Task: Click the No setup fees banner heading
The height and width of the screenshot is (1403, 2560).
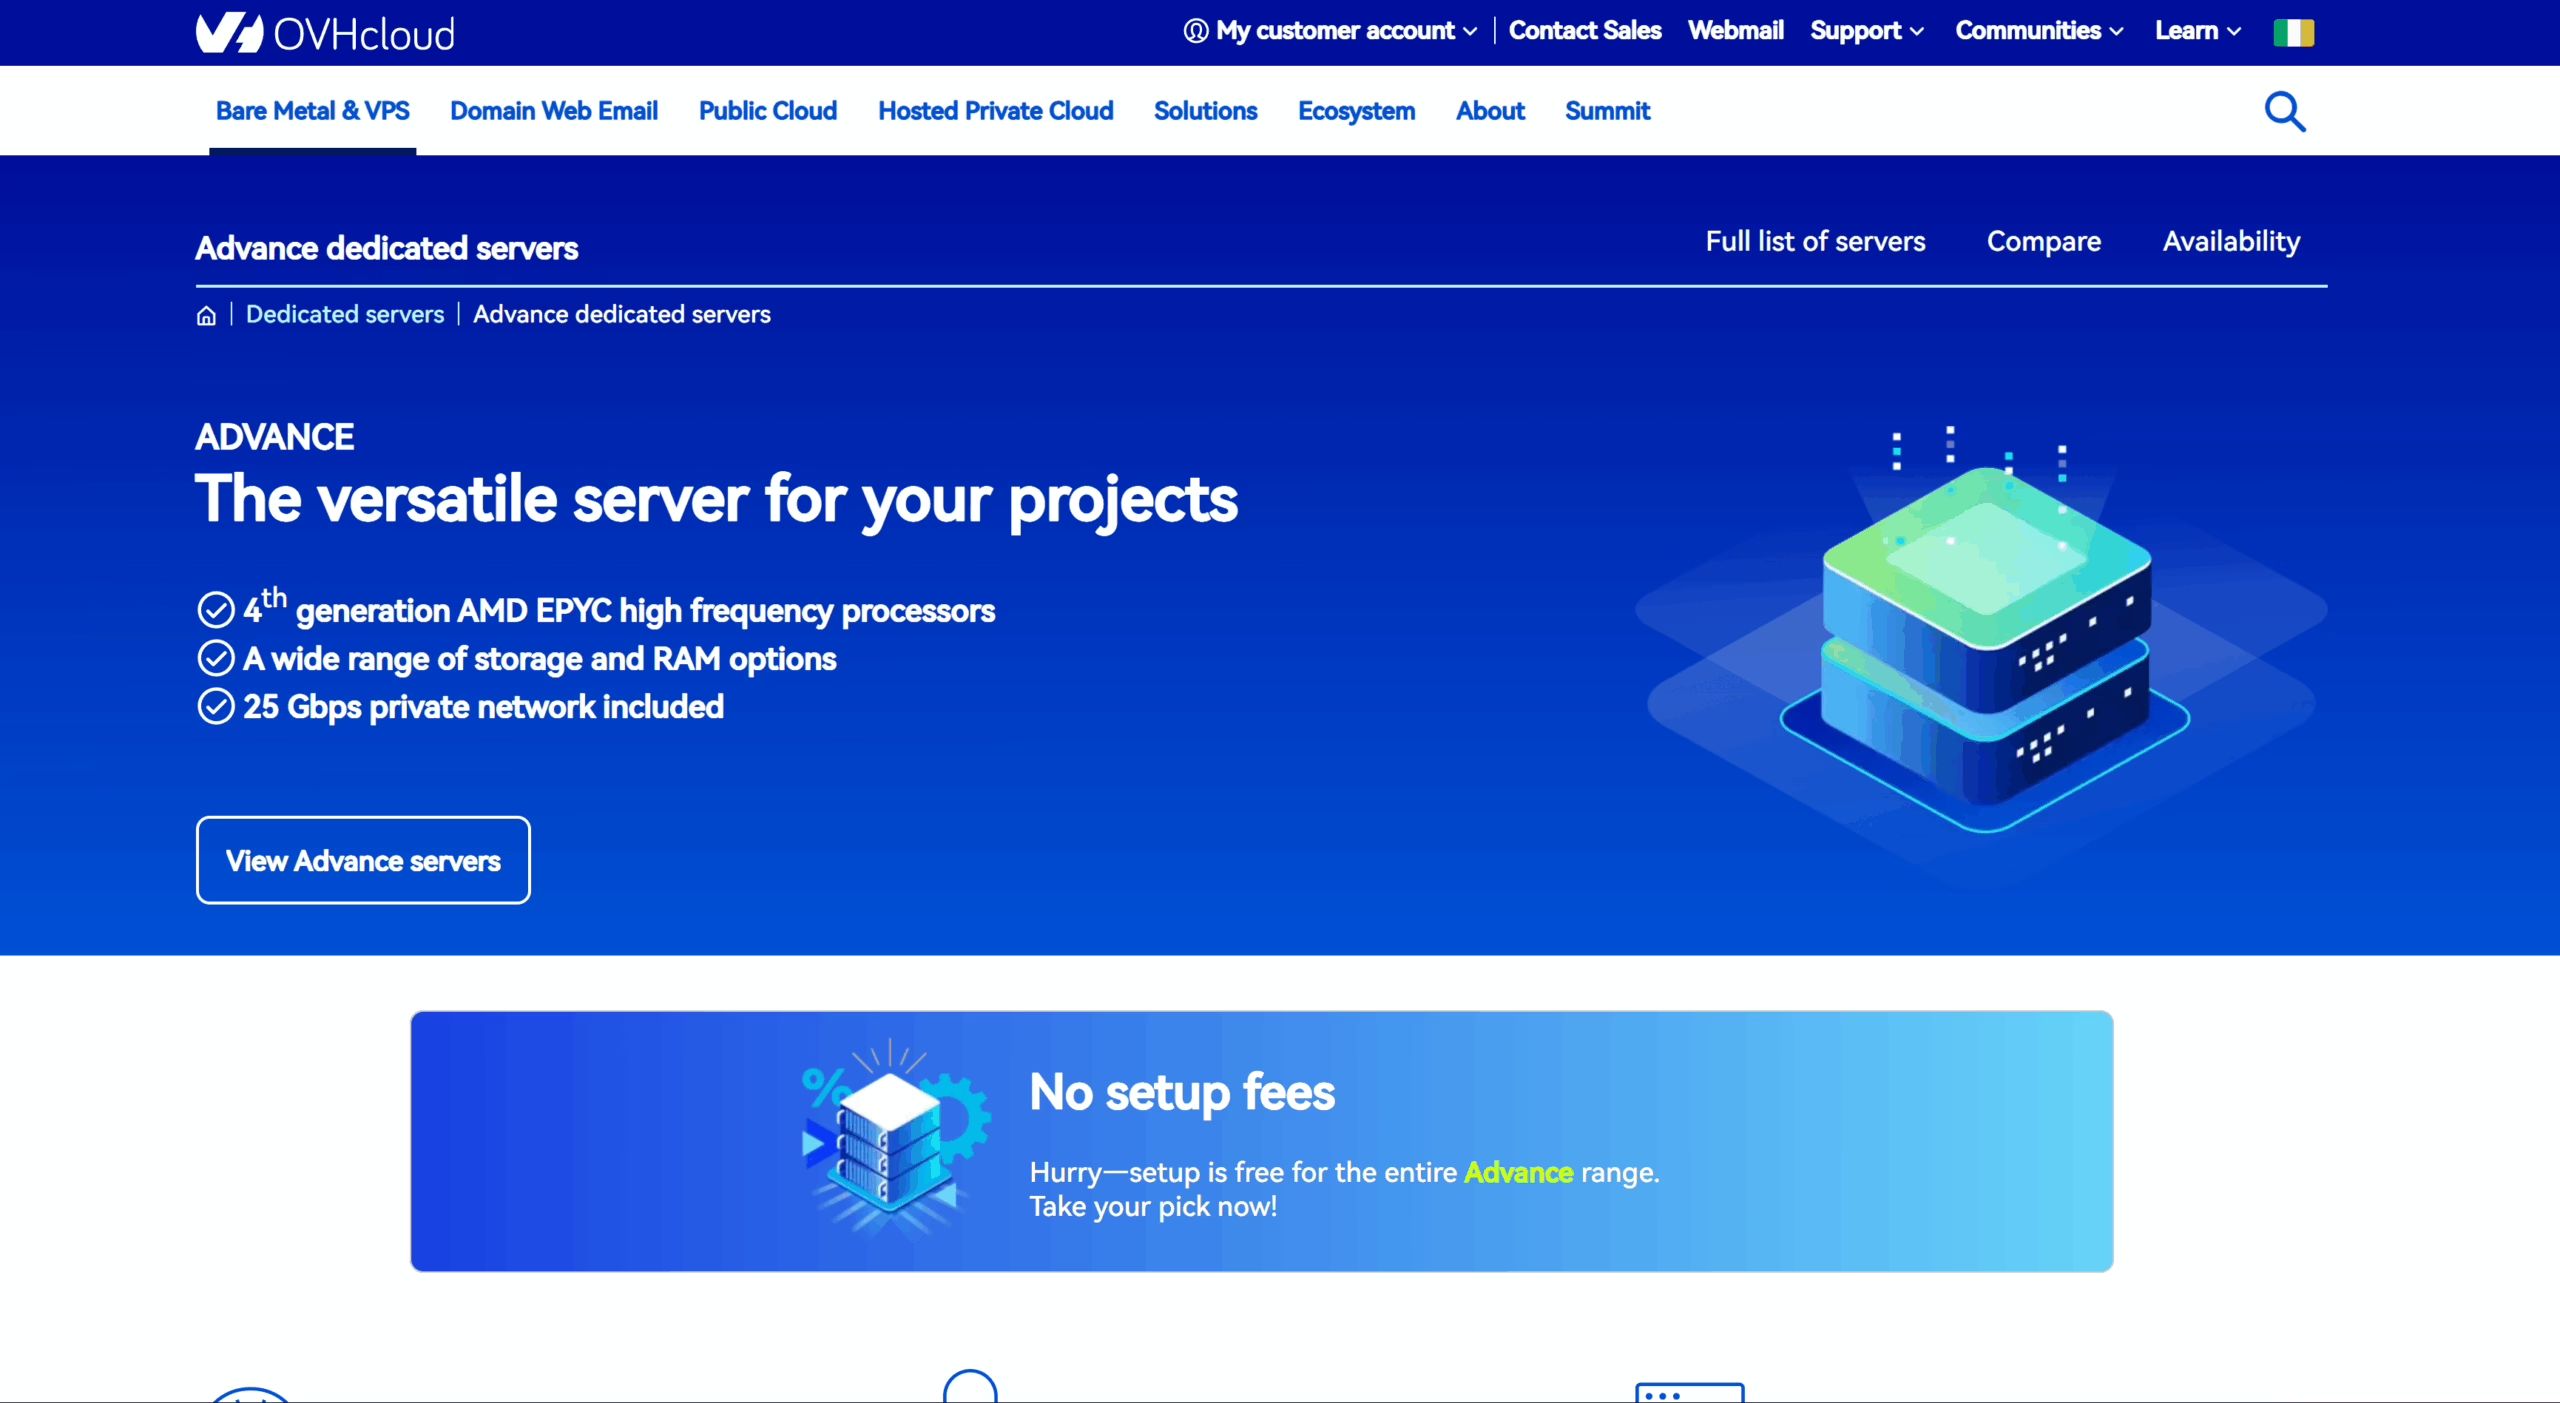Action: click(x=1182, y=1092)
